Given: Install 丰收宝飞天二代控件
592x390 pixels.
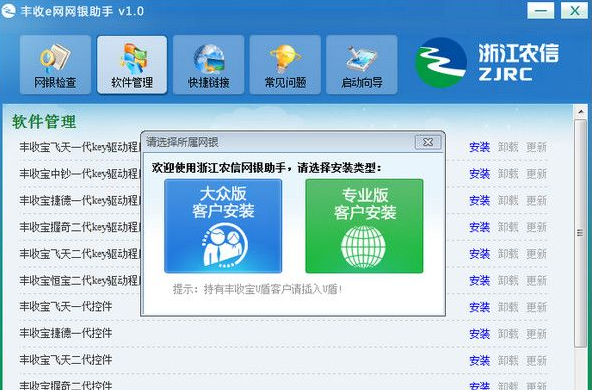Looking at the screenshot, I should pos(479,361).
